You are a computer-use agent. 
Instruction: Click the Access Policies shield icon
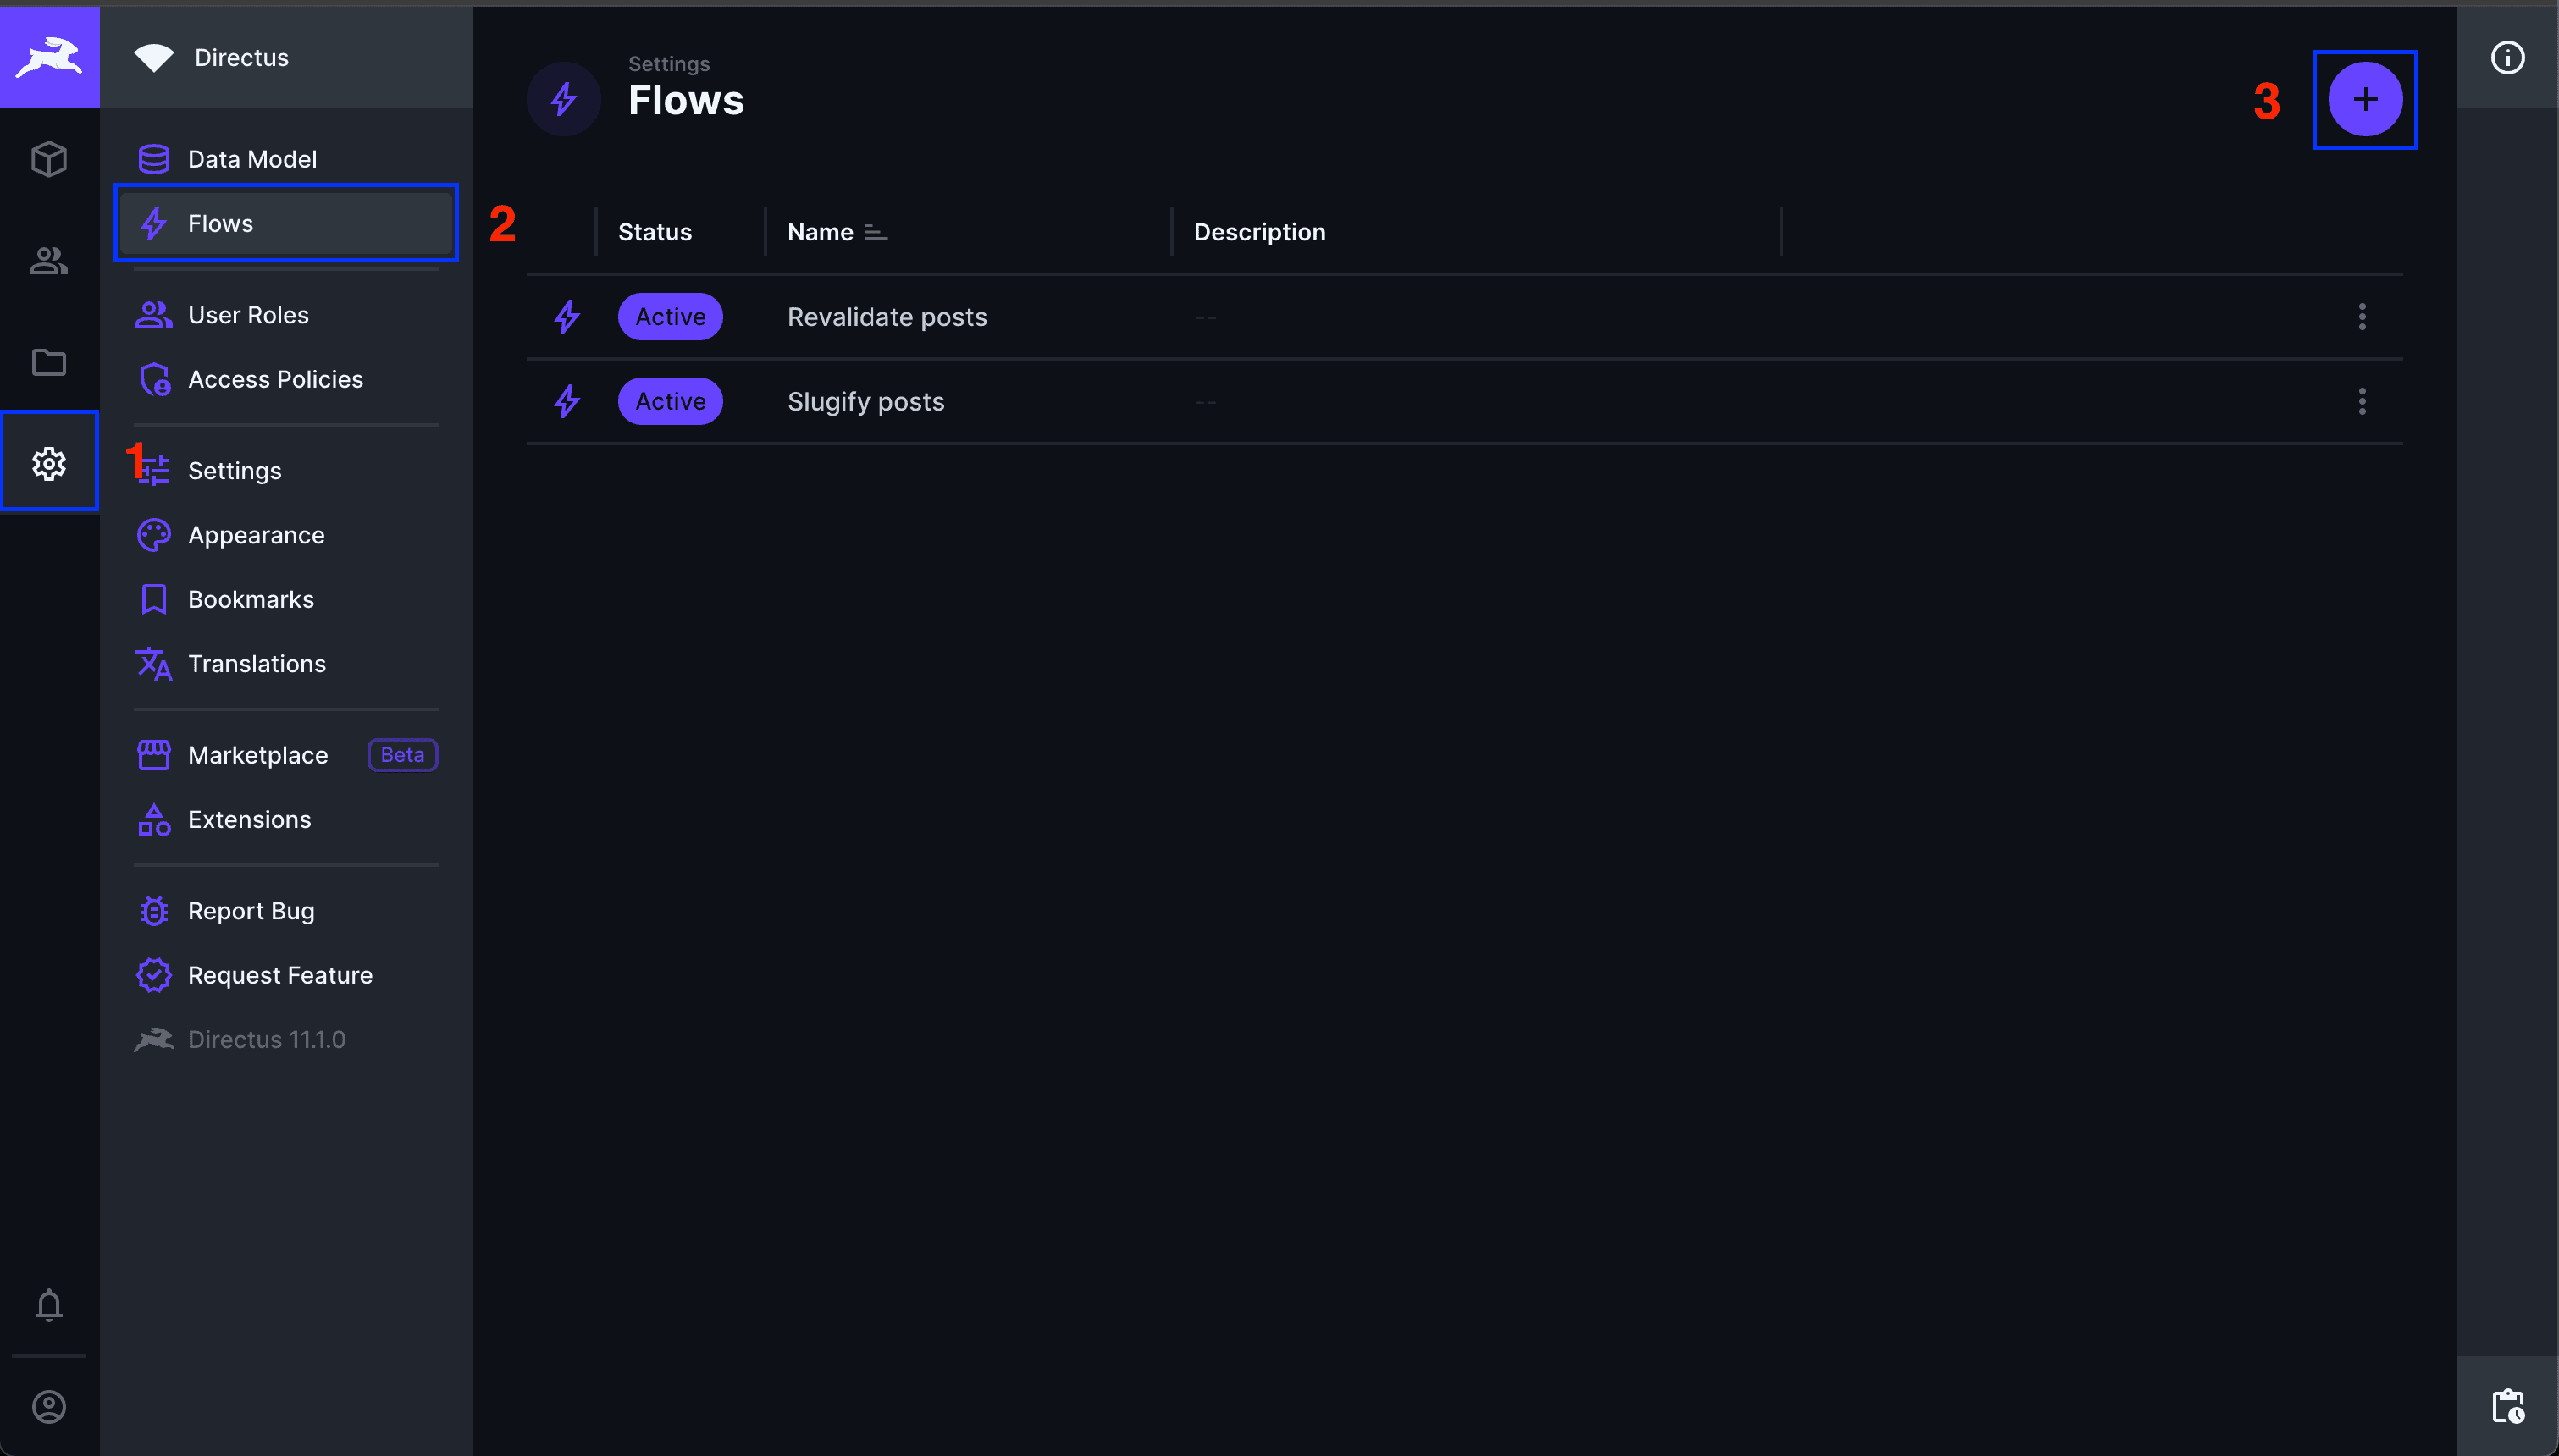(155, 378)
